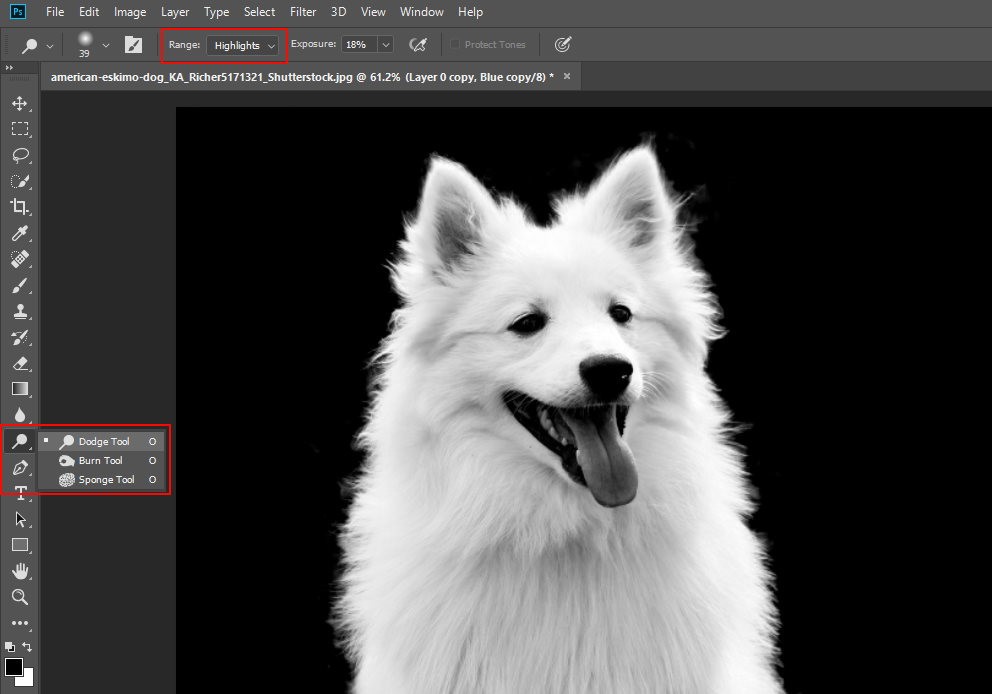Select the Blur tool

tap(20, 415)
